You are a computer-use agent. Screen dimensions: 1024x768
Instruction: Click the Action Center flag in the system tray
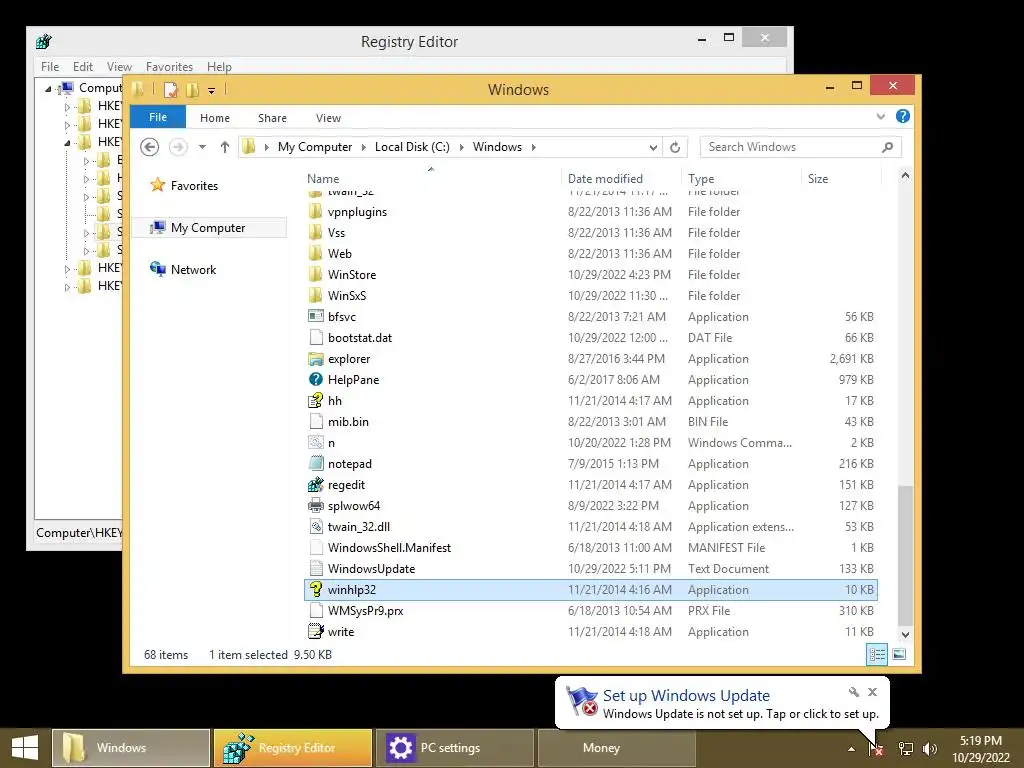(x=875, y=748)
